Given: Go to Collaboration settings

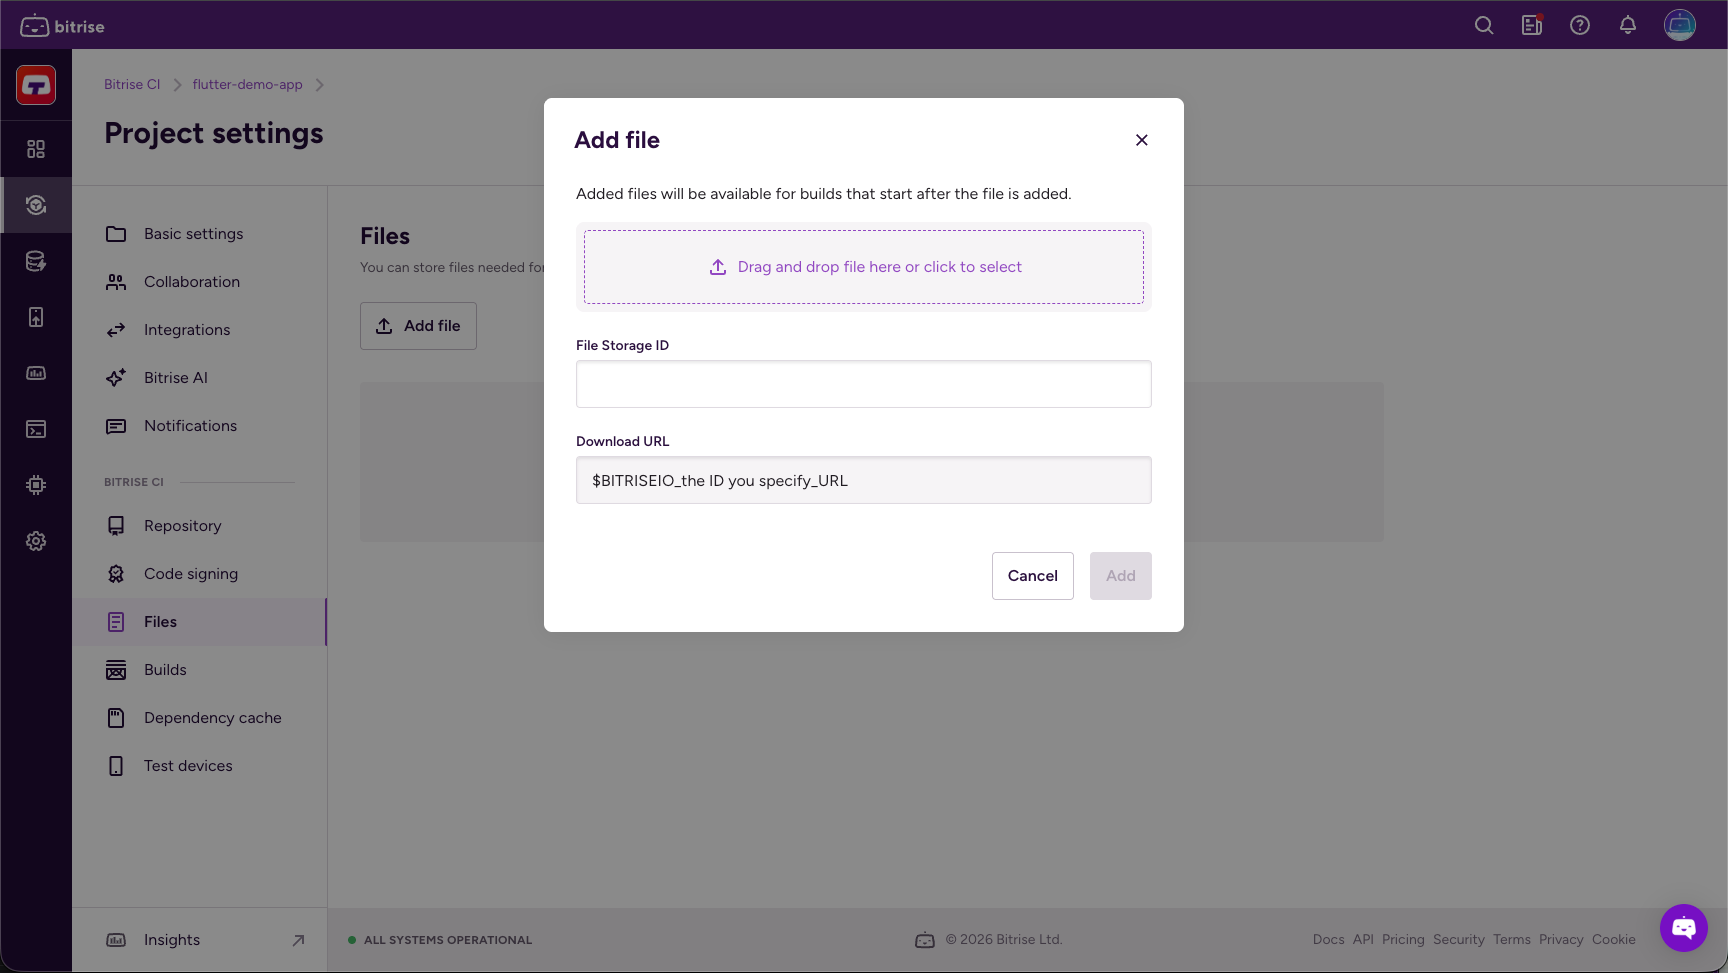Looking at the screenshot, I should click(x=200, y=282).
